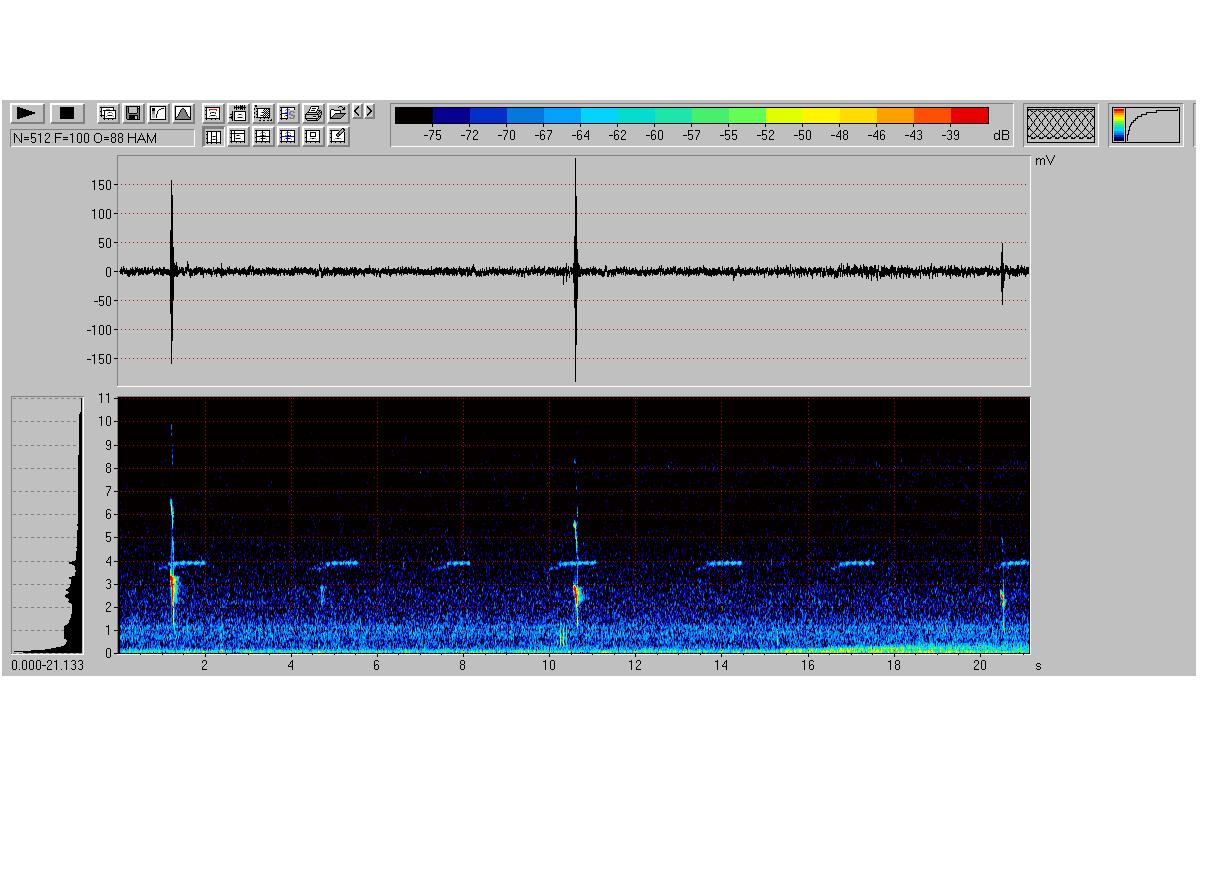This screenshot has height=873, width=1216.
Task: Click the crosshatch grid pattern button
Action: tap(1061, 125)
